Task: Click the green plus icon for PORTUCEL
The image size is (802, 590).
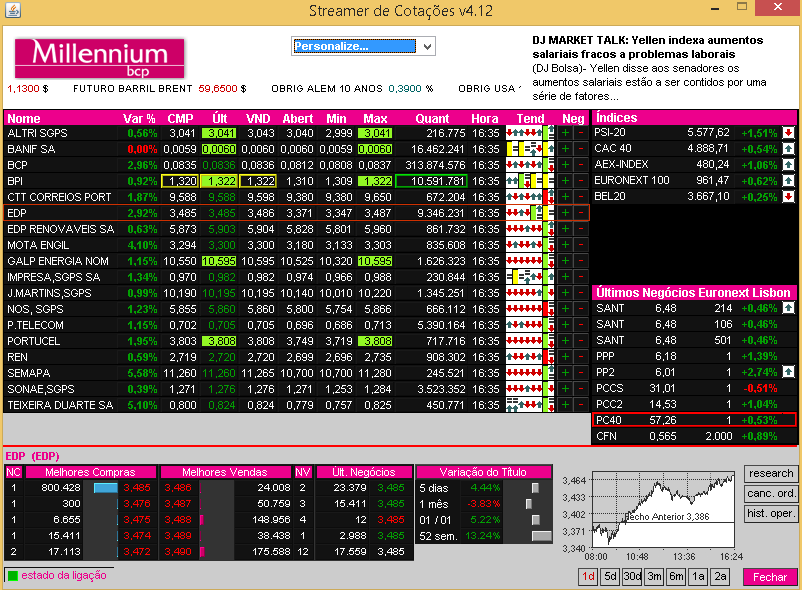Action: pyautogui.click(x=565, y=341)
